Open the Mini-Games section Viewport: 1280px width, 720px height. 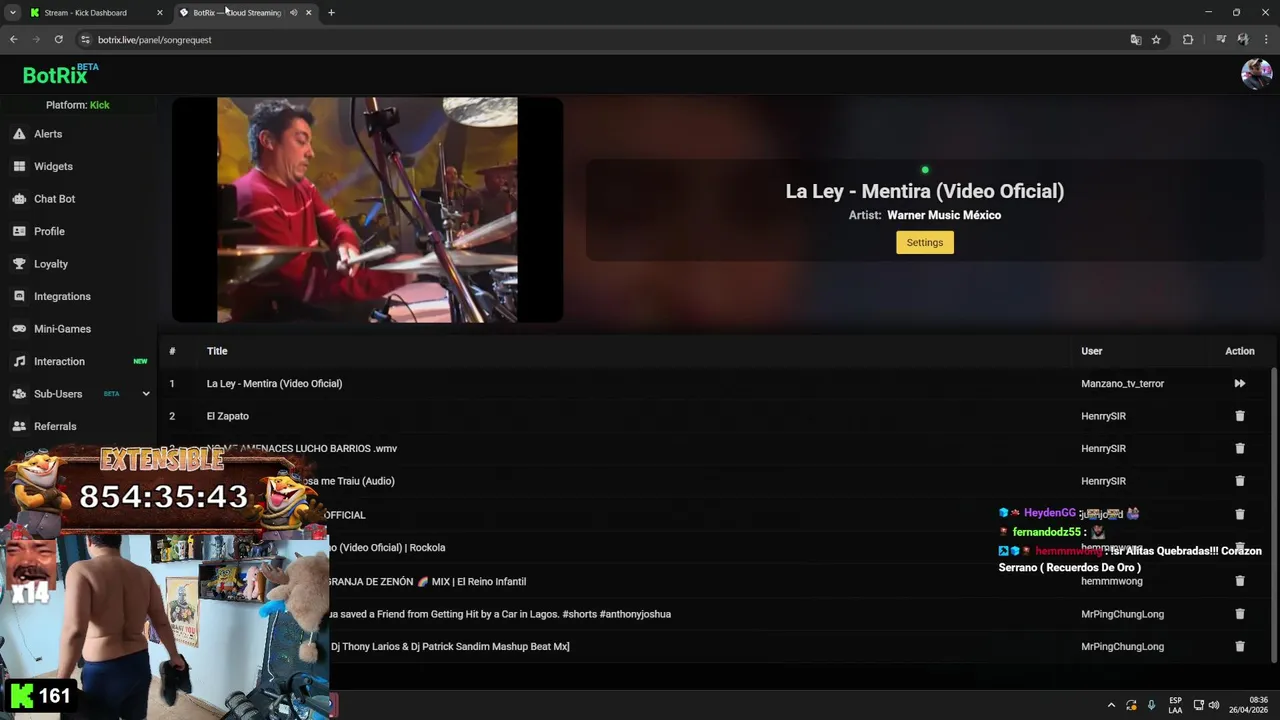(x=62, y=329)
